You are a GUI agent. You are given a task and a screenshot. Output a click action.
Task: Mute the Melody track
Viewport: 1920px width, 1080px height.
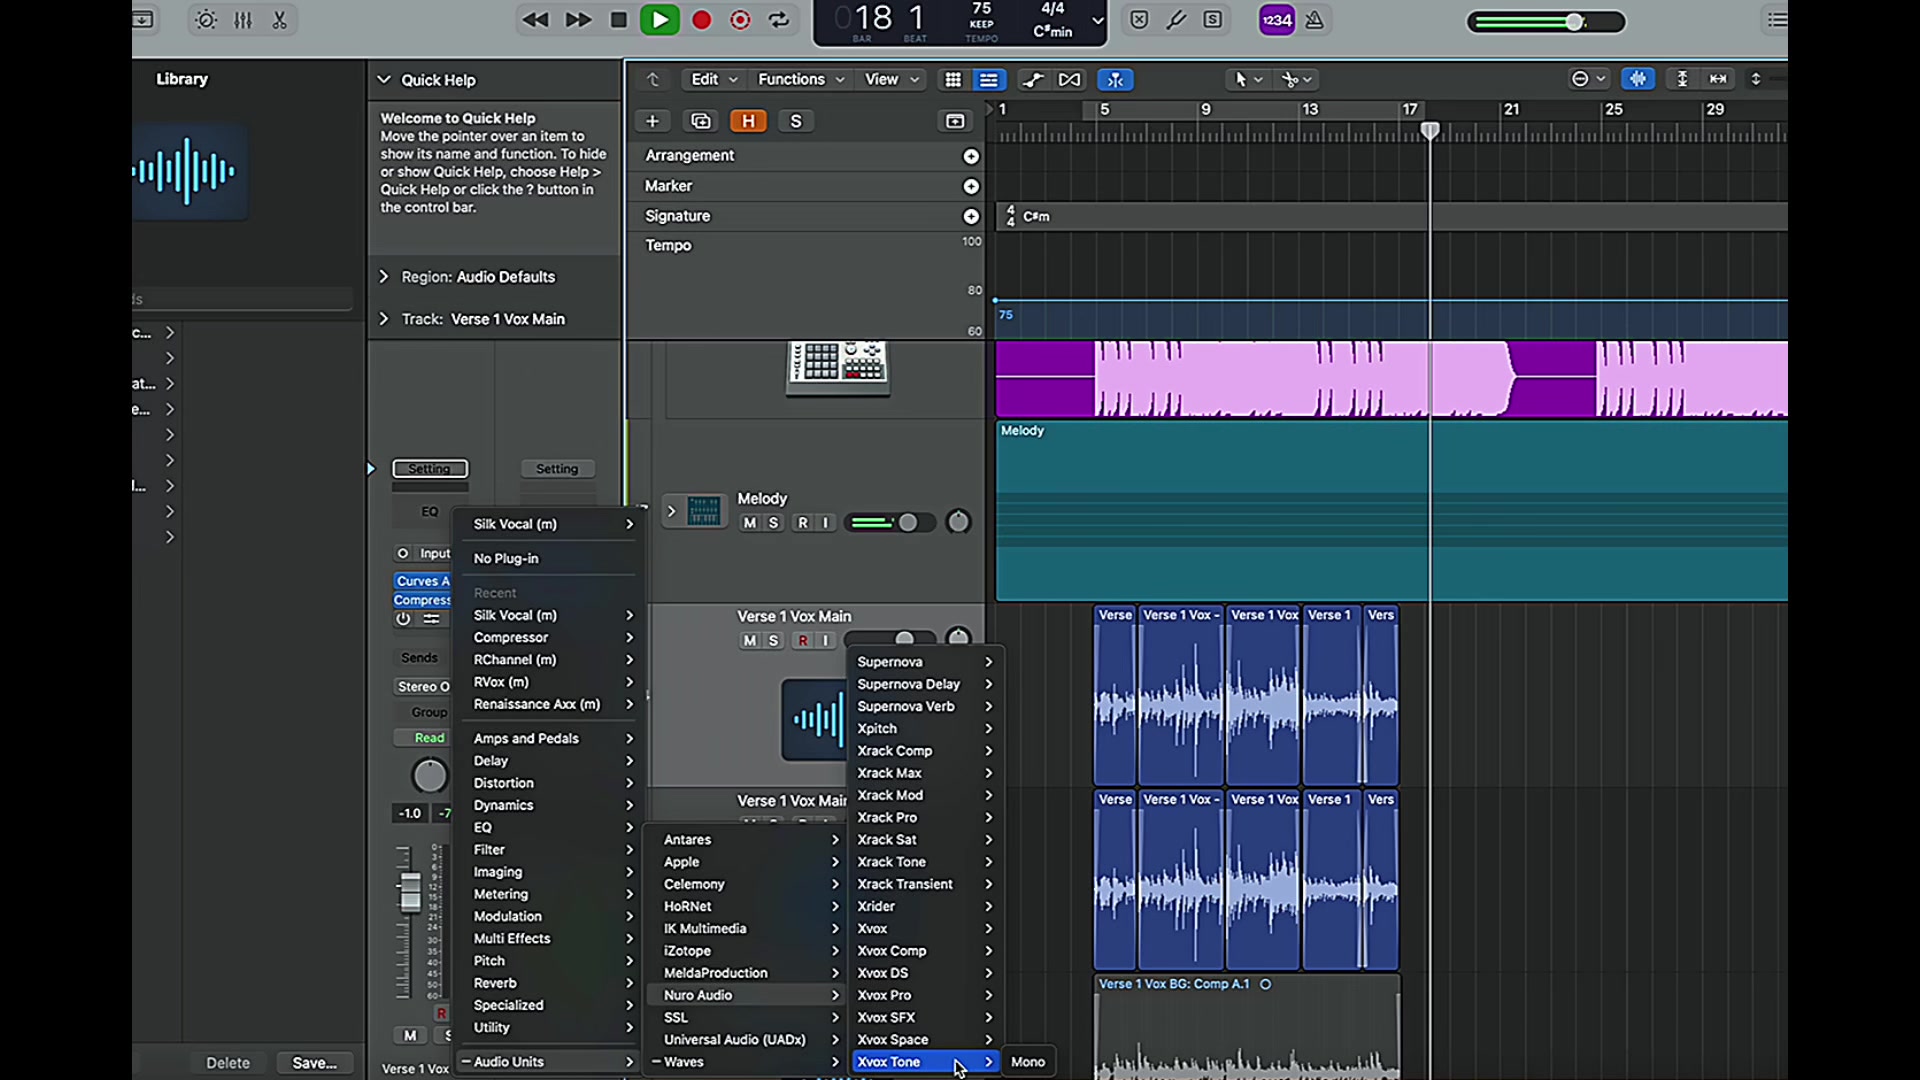coord(750,523)
